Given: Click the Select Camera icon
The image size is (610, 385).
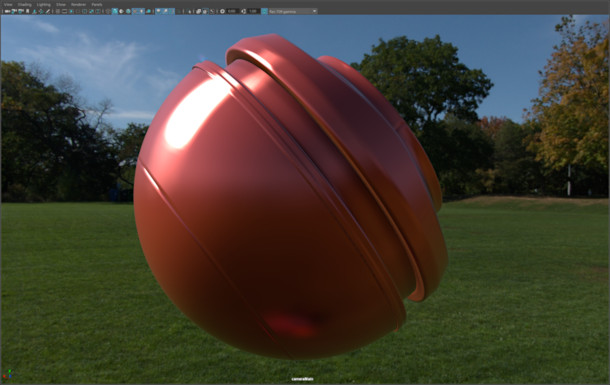Looking at the screenshot, I should click(x=7, y=11).
